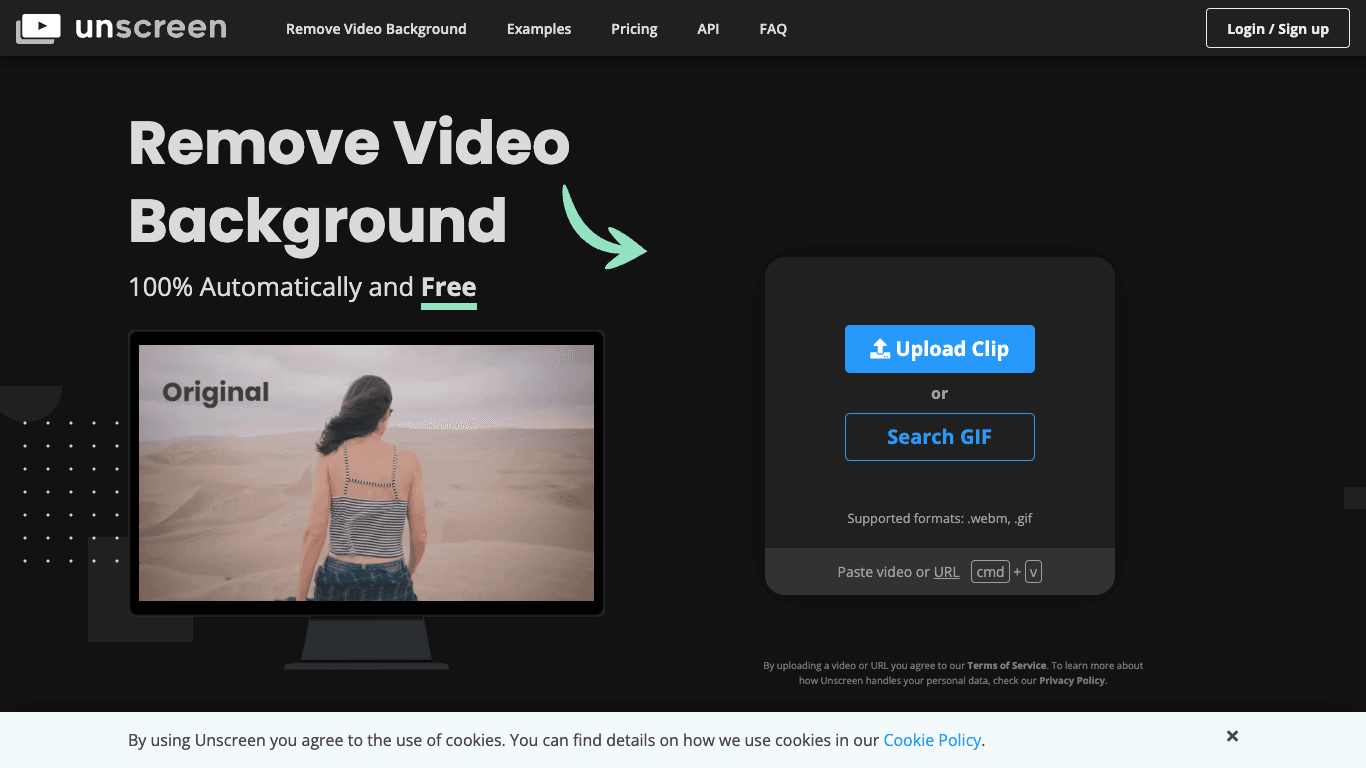The width and height of the screenshot is (1366, 768).
Task: Open Remove Video Background nav item
Action: click(x=376, y=29)
